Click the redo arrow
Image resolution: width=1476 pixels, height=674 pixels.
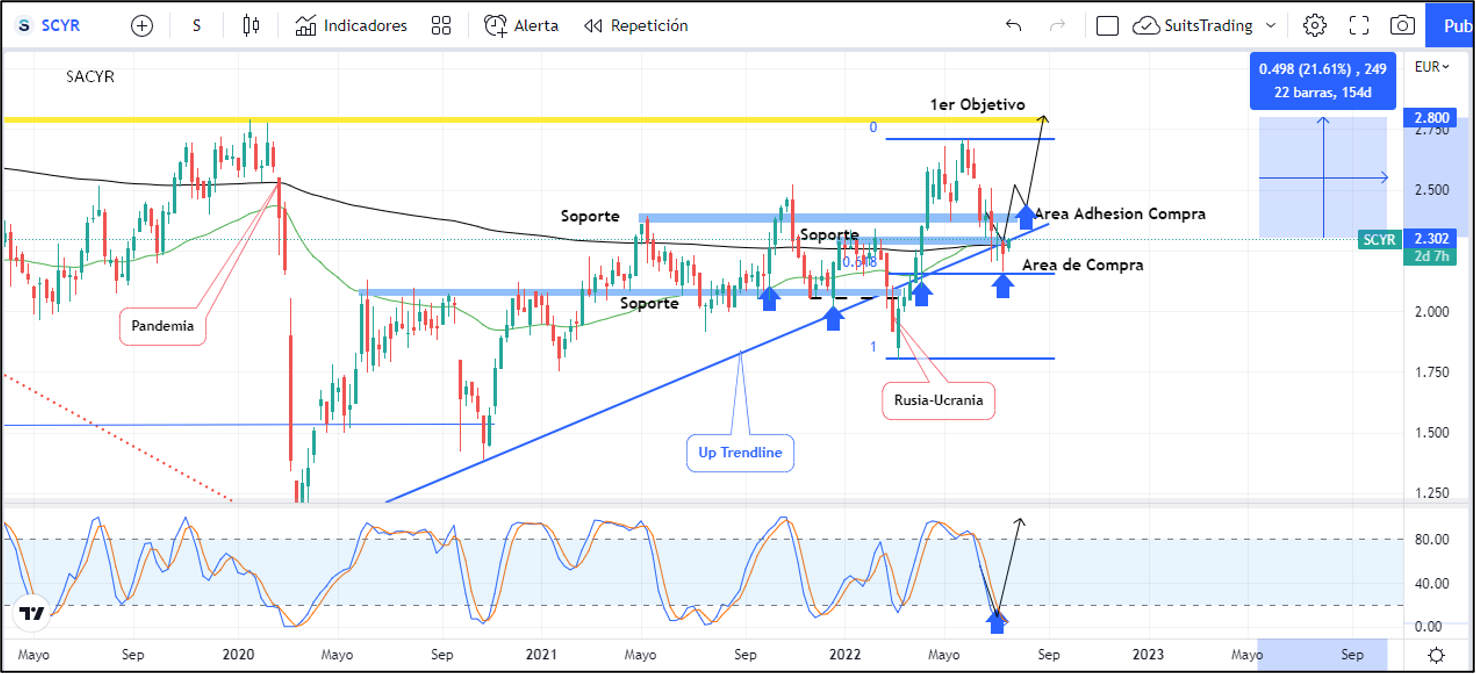(1057, 26)
